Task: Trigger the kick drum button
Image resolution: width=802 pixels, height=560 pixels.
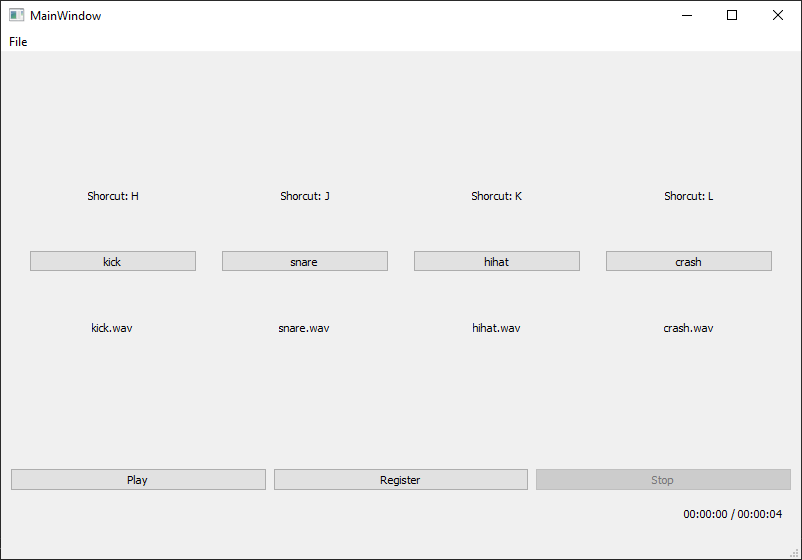Action: [113, 261]
